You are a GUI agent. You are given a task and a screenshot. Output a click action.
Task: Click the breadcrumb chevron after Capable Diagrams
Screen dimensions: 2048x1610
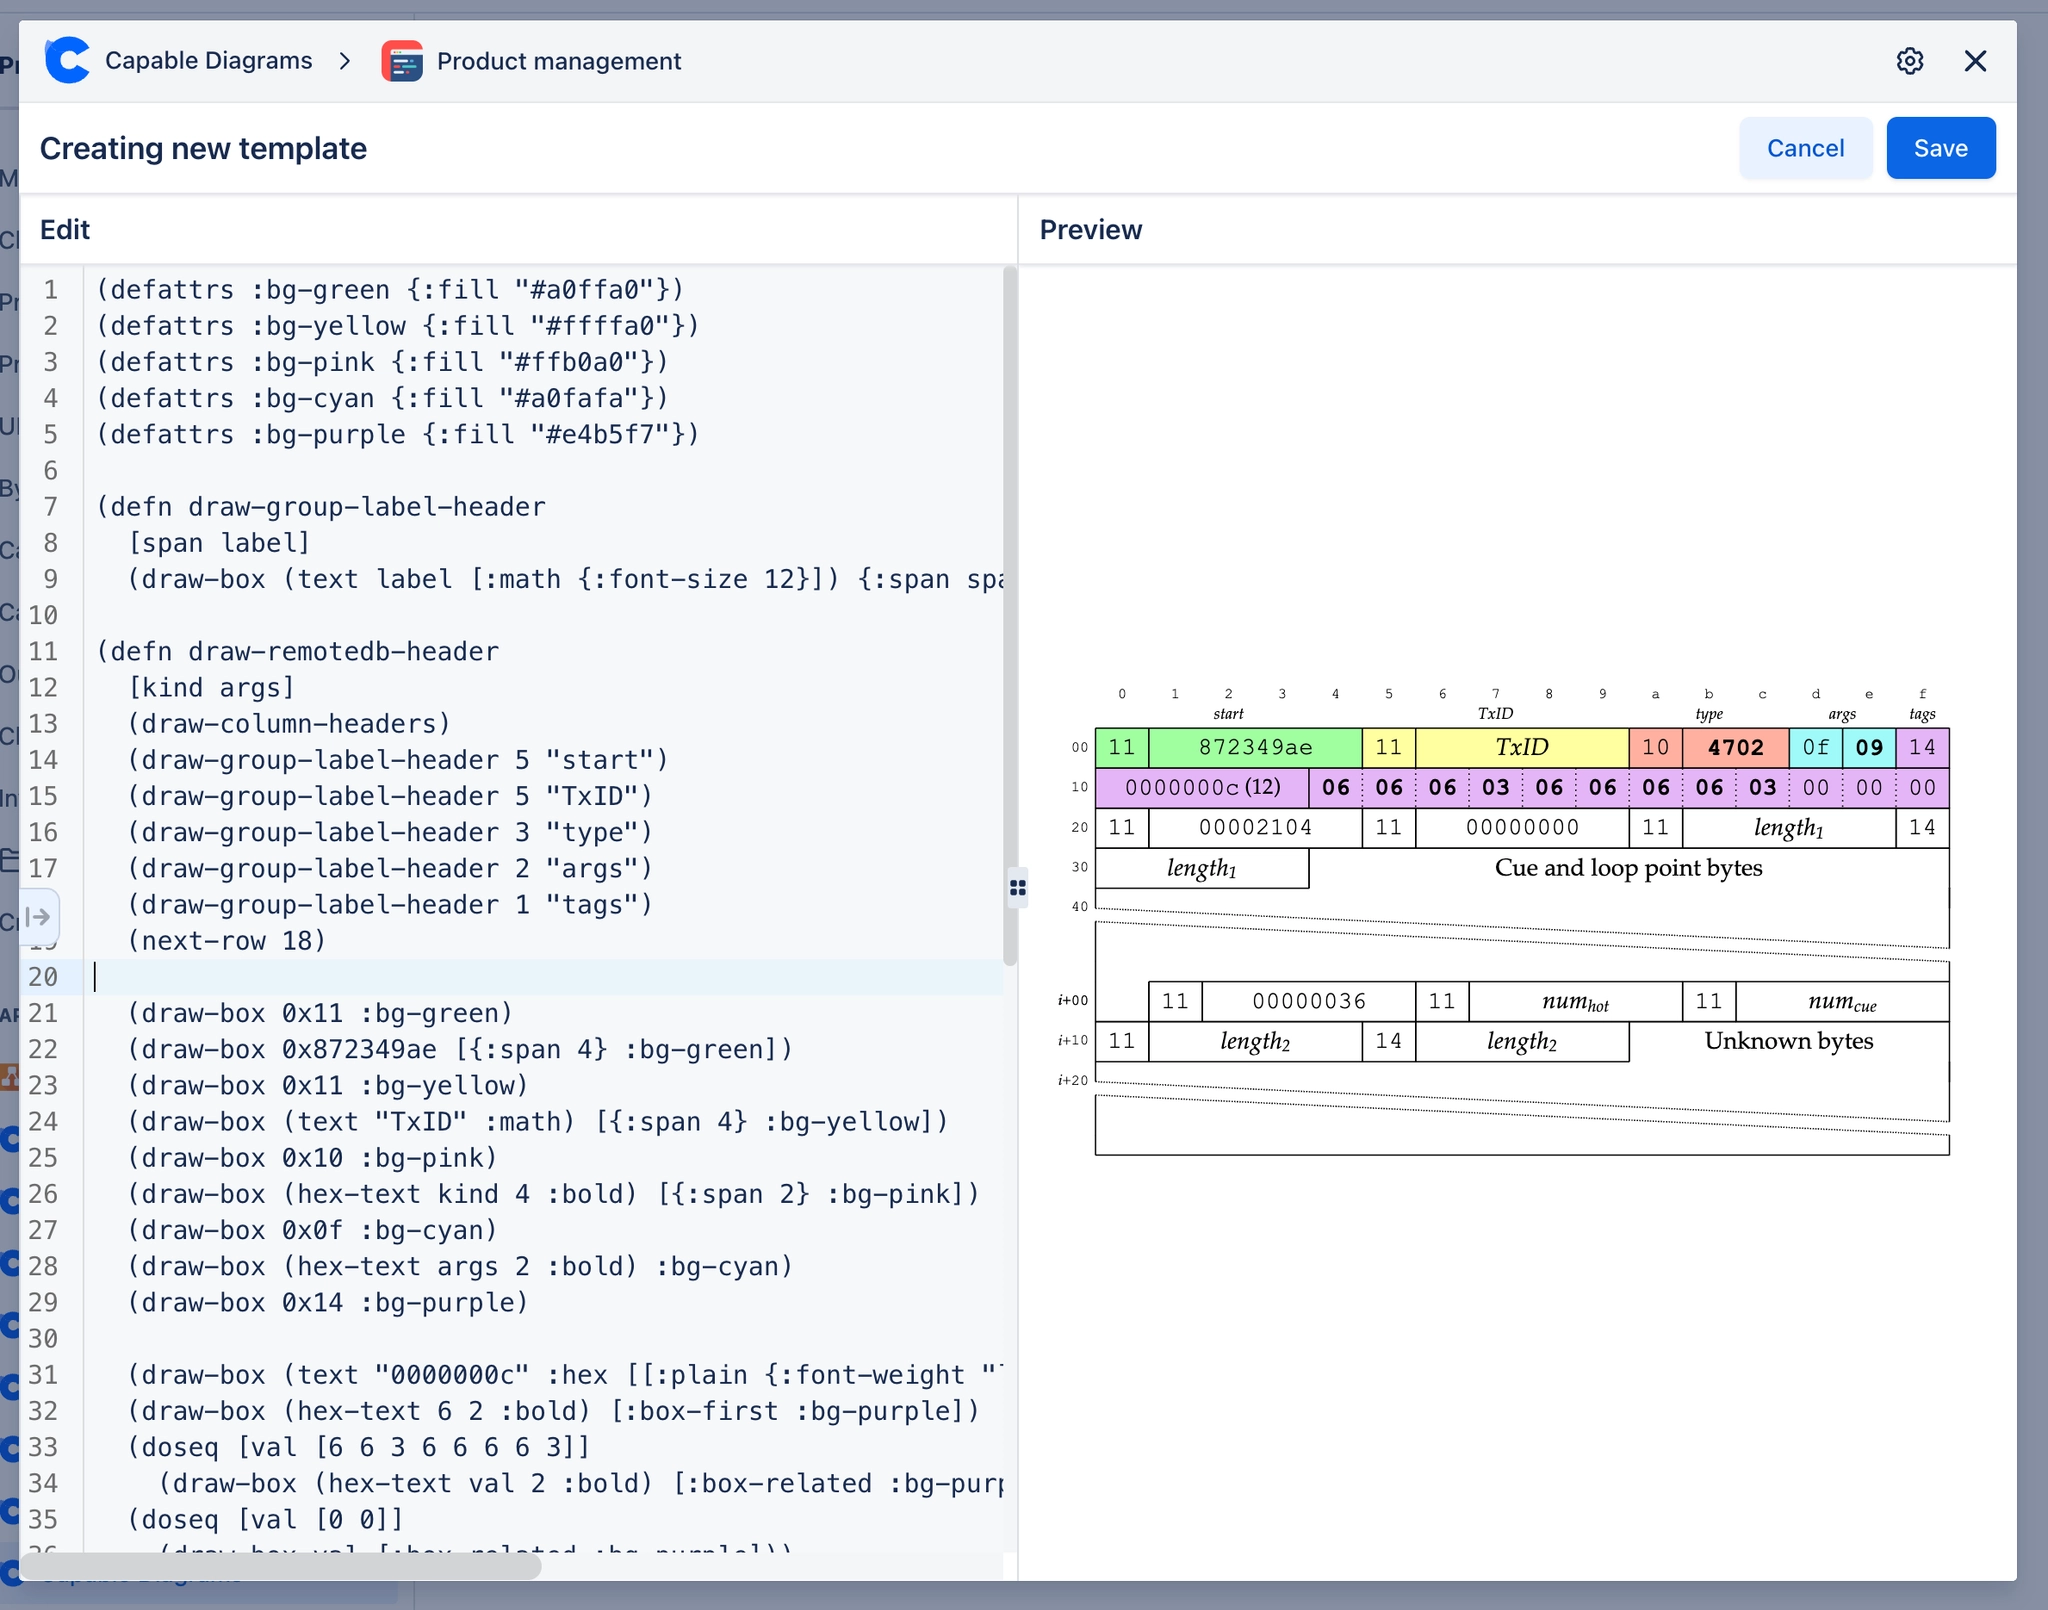pyautogui.click(x=344, y=61)
